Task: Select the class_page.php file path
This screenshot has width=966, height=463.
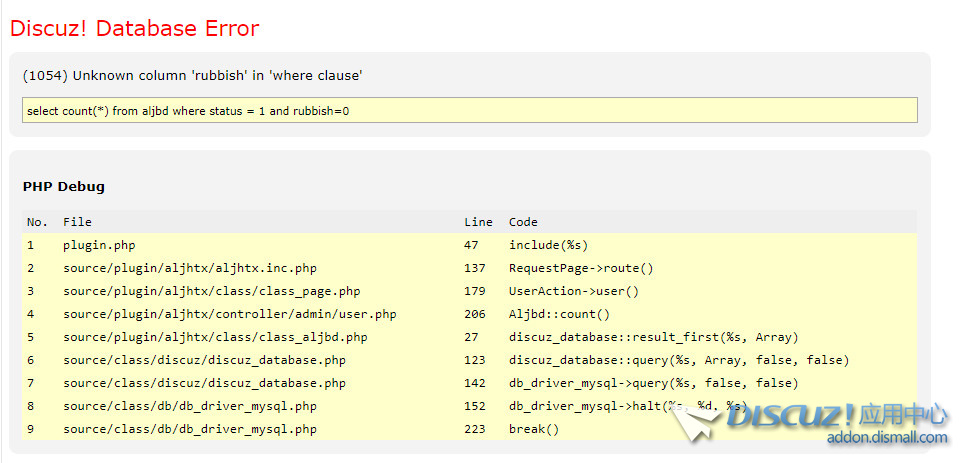Action: pos(211,291)
